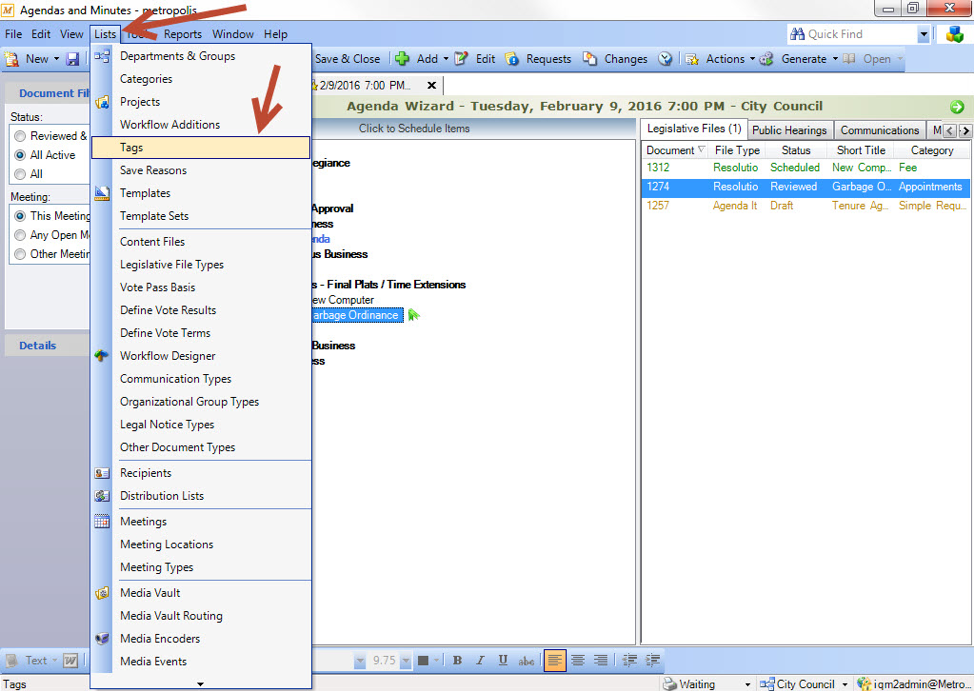Open the Actions dropdown arrow
Viewport: 974px width, 691px height.
[x=752, y=59]
